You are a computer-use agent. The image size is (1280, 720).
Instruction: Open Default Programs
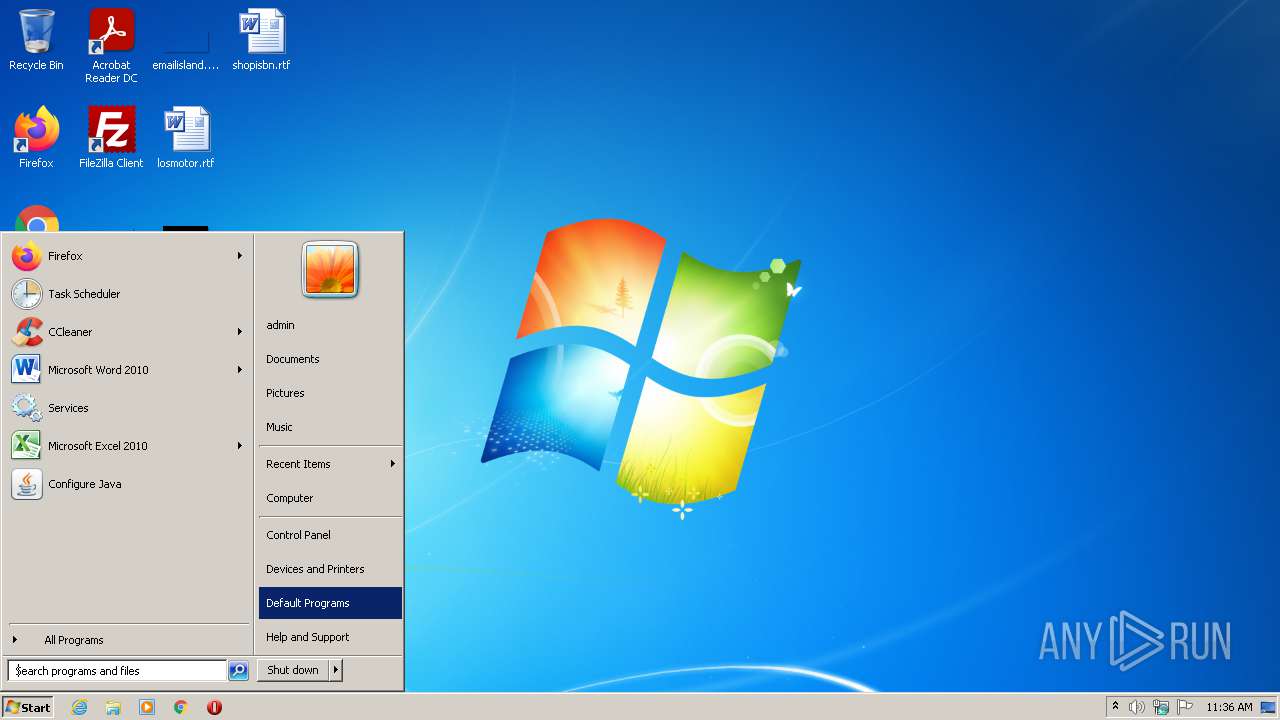[330, 603]
